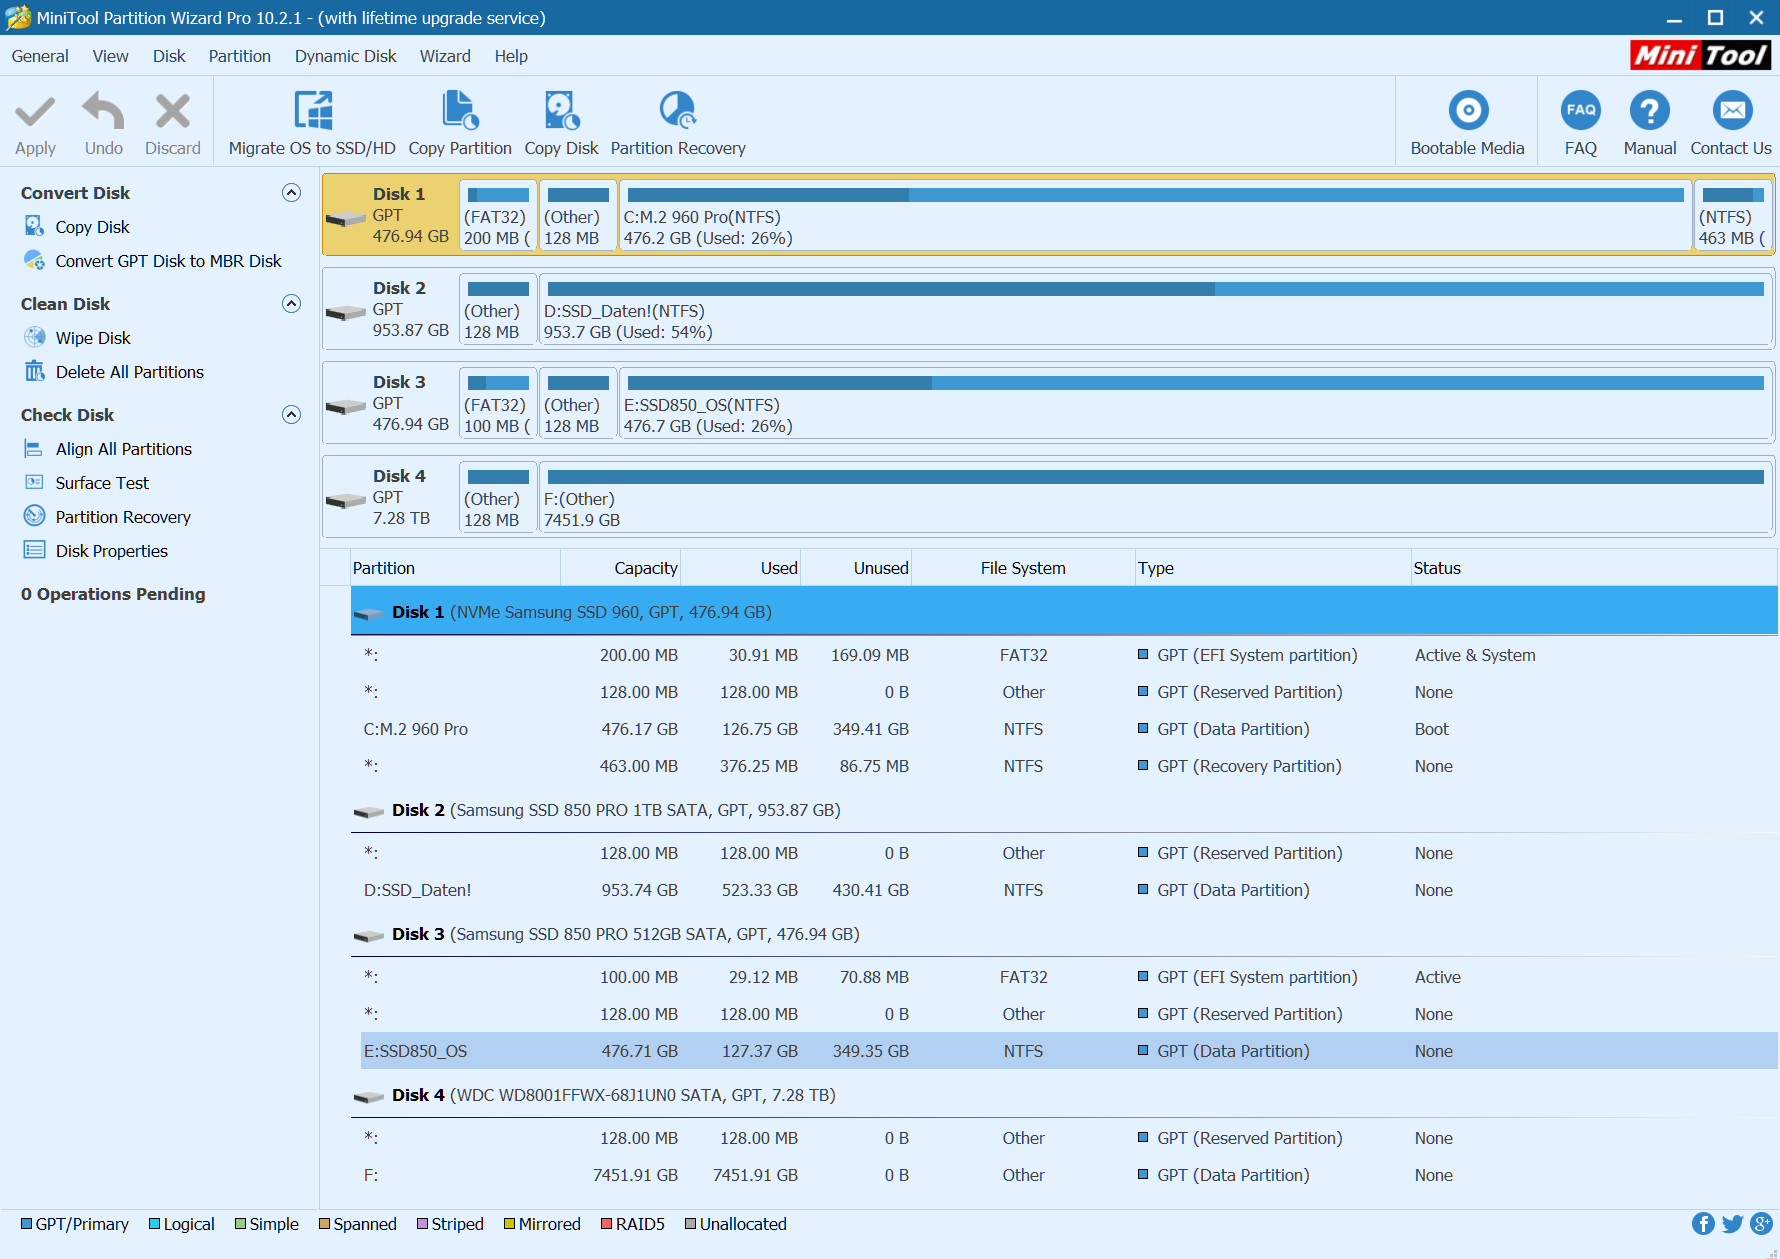Click the Twitter icon in status bar
Screen dimensions: 1780x1259
pyautogui.click(x=1733, y=1224)
